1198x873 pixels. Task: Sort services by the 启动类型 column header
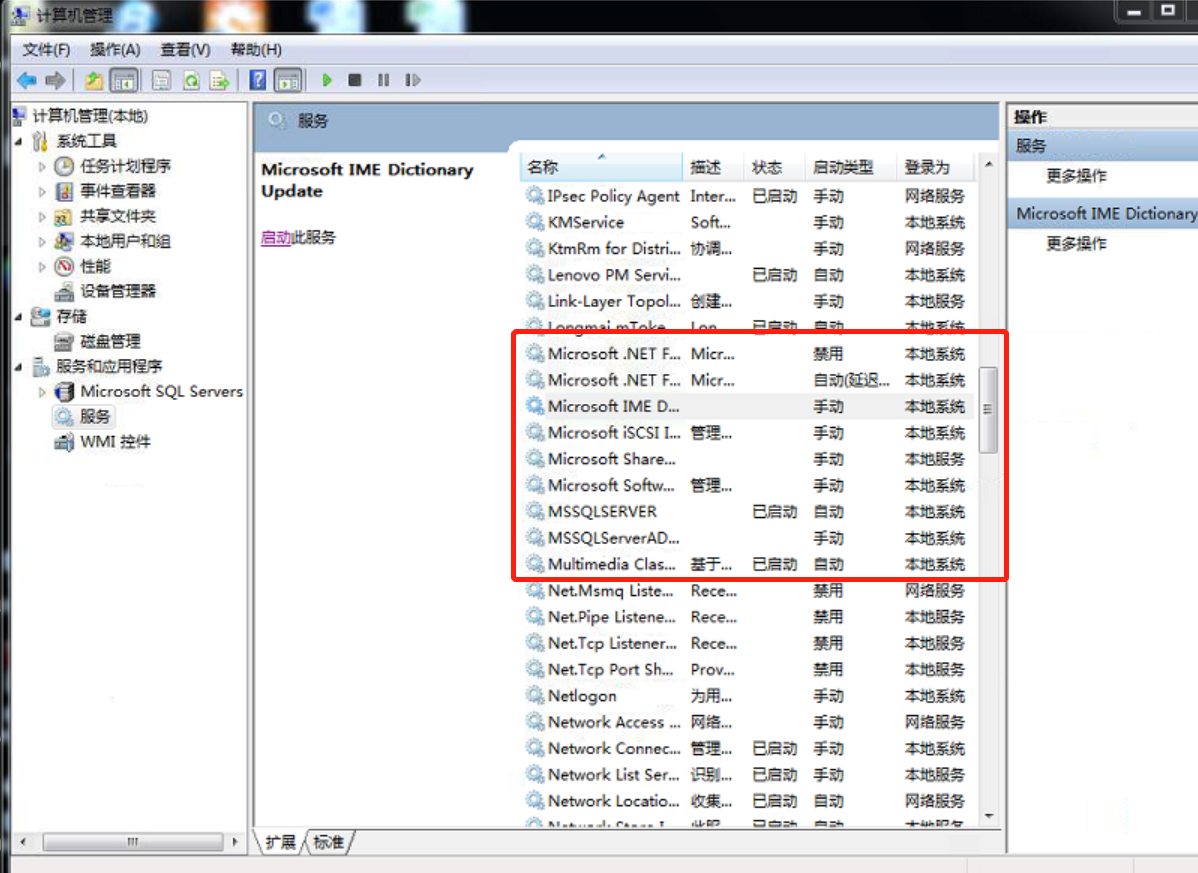pos(850,167)
